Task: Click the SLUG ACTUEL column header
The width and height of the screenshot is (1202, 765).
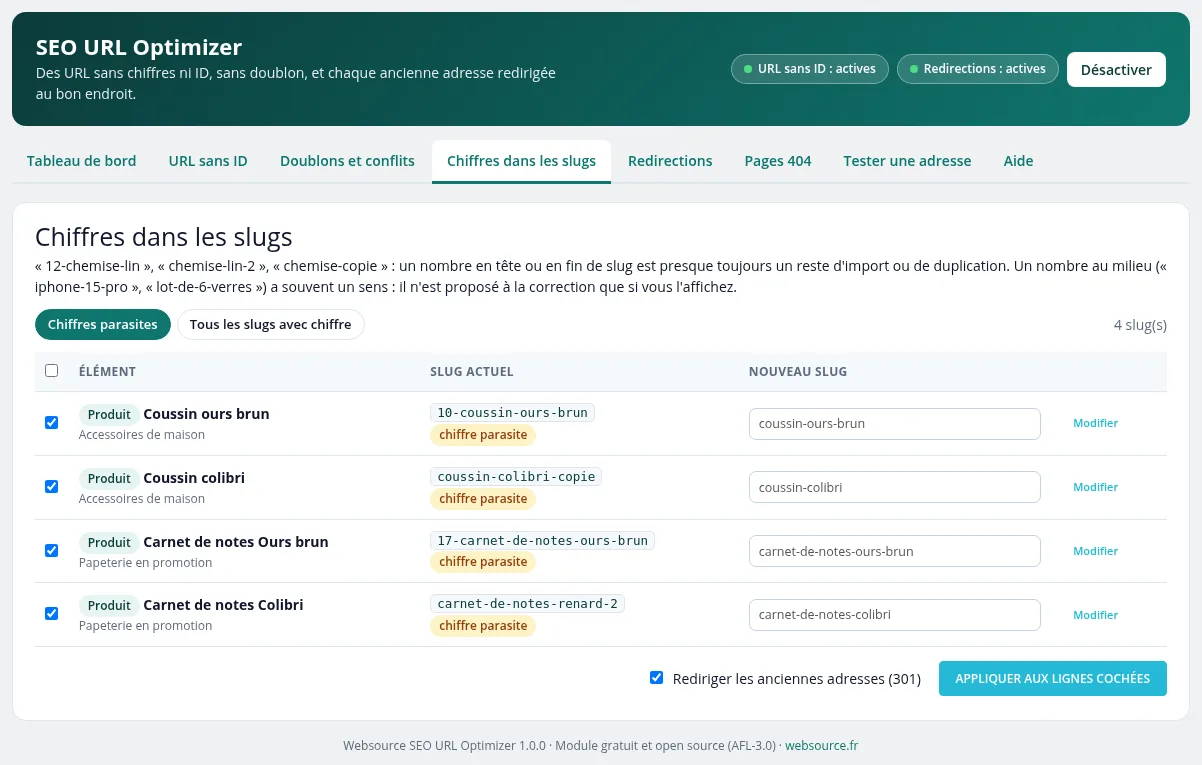Action: [472, 372]
